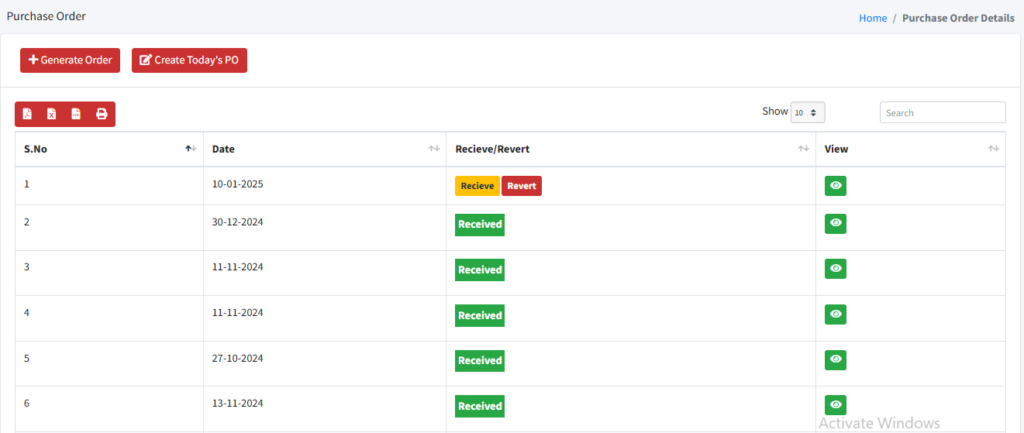View the order dated 13-11-2024
1024x433 pixels.
(835, 404)
